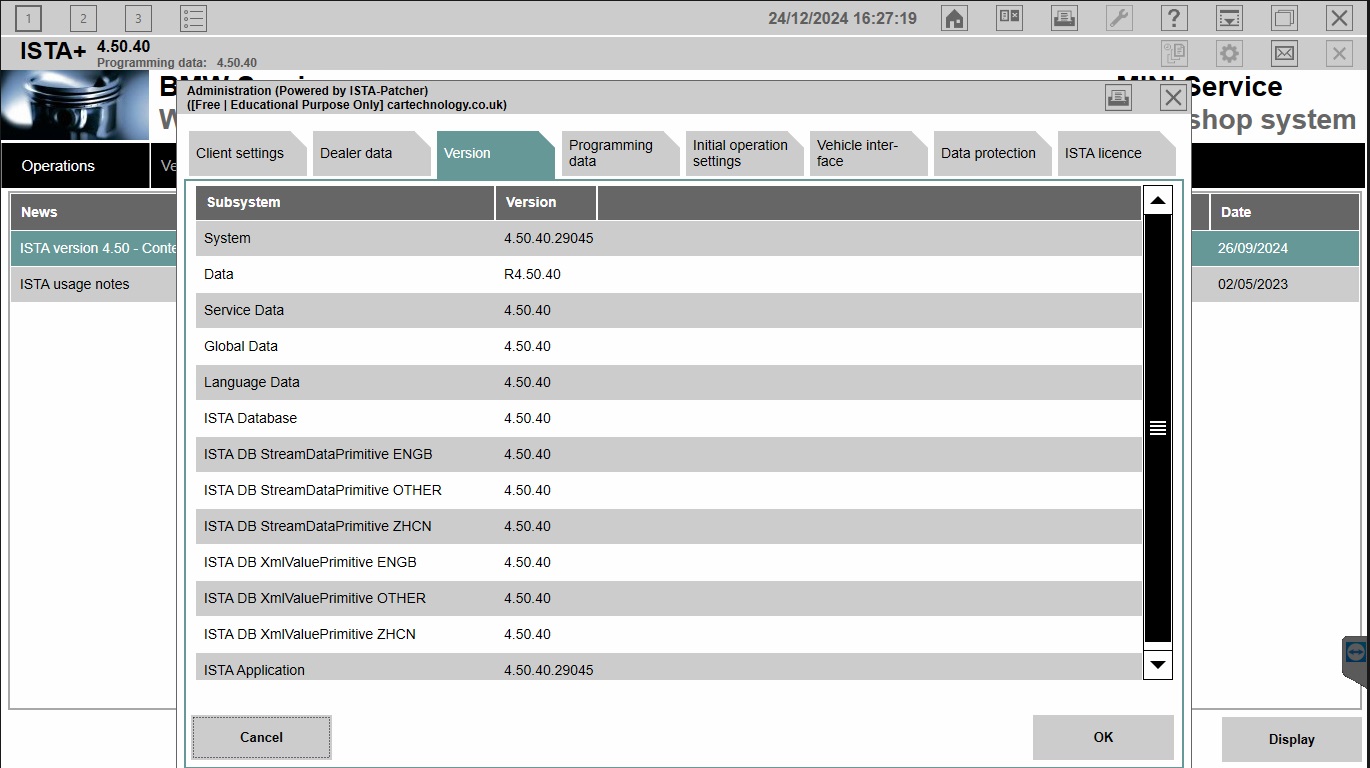This screenshot has height=768, width=1370.
Task: Open the print function from the top toolbar
Action: (1063, 17)
